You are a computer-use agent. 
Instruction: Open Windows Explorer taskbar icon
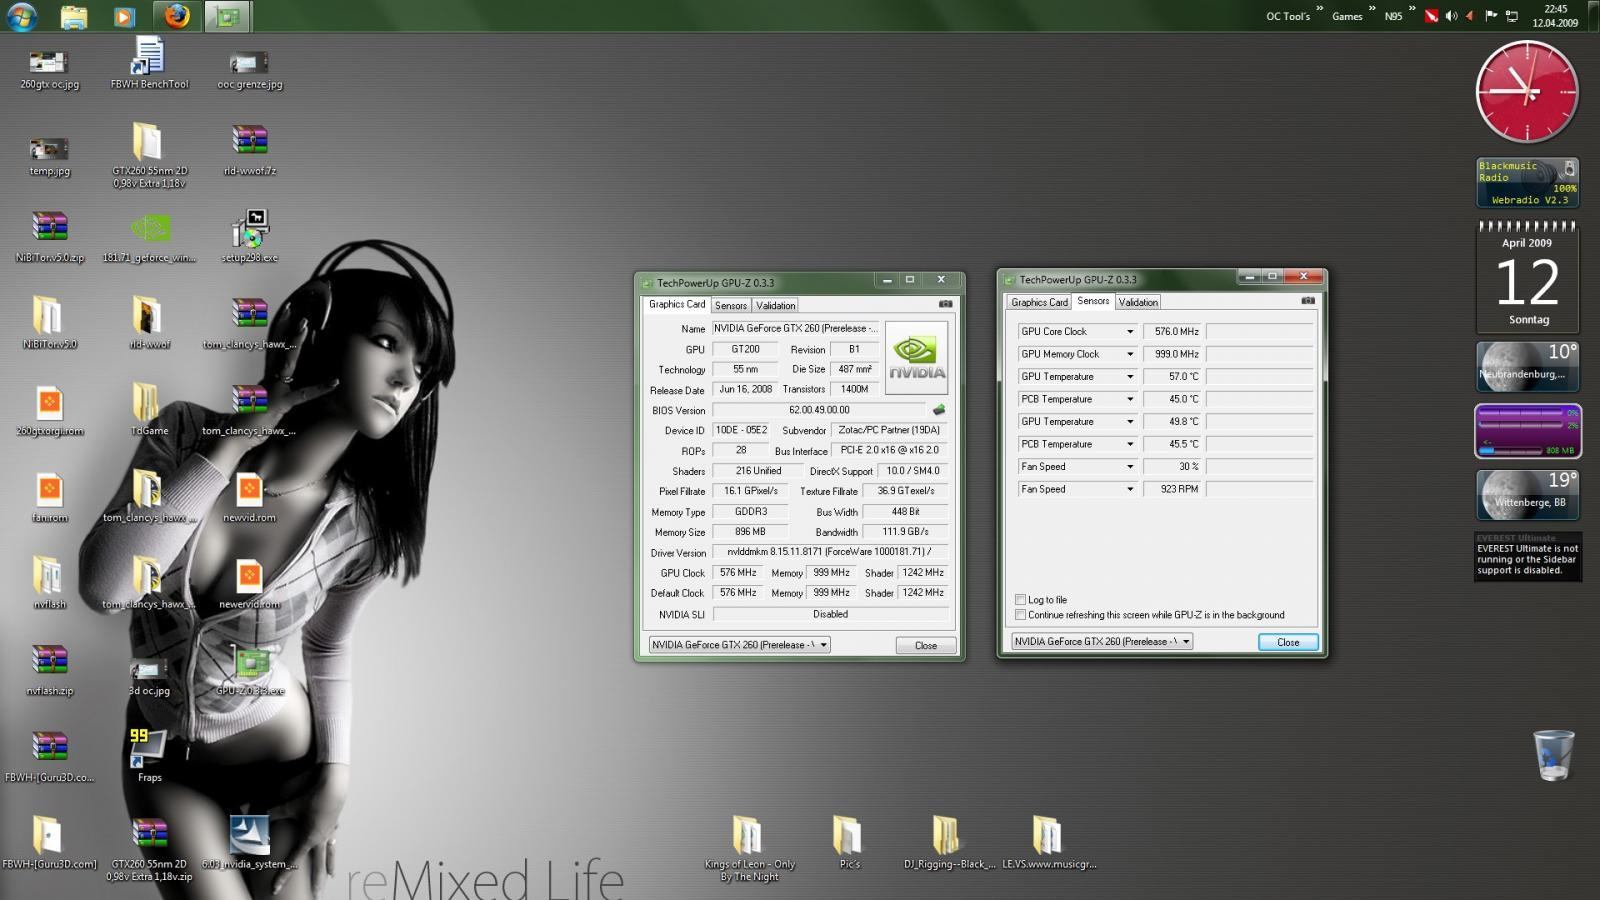(x=73, y=16)
